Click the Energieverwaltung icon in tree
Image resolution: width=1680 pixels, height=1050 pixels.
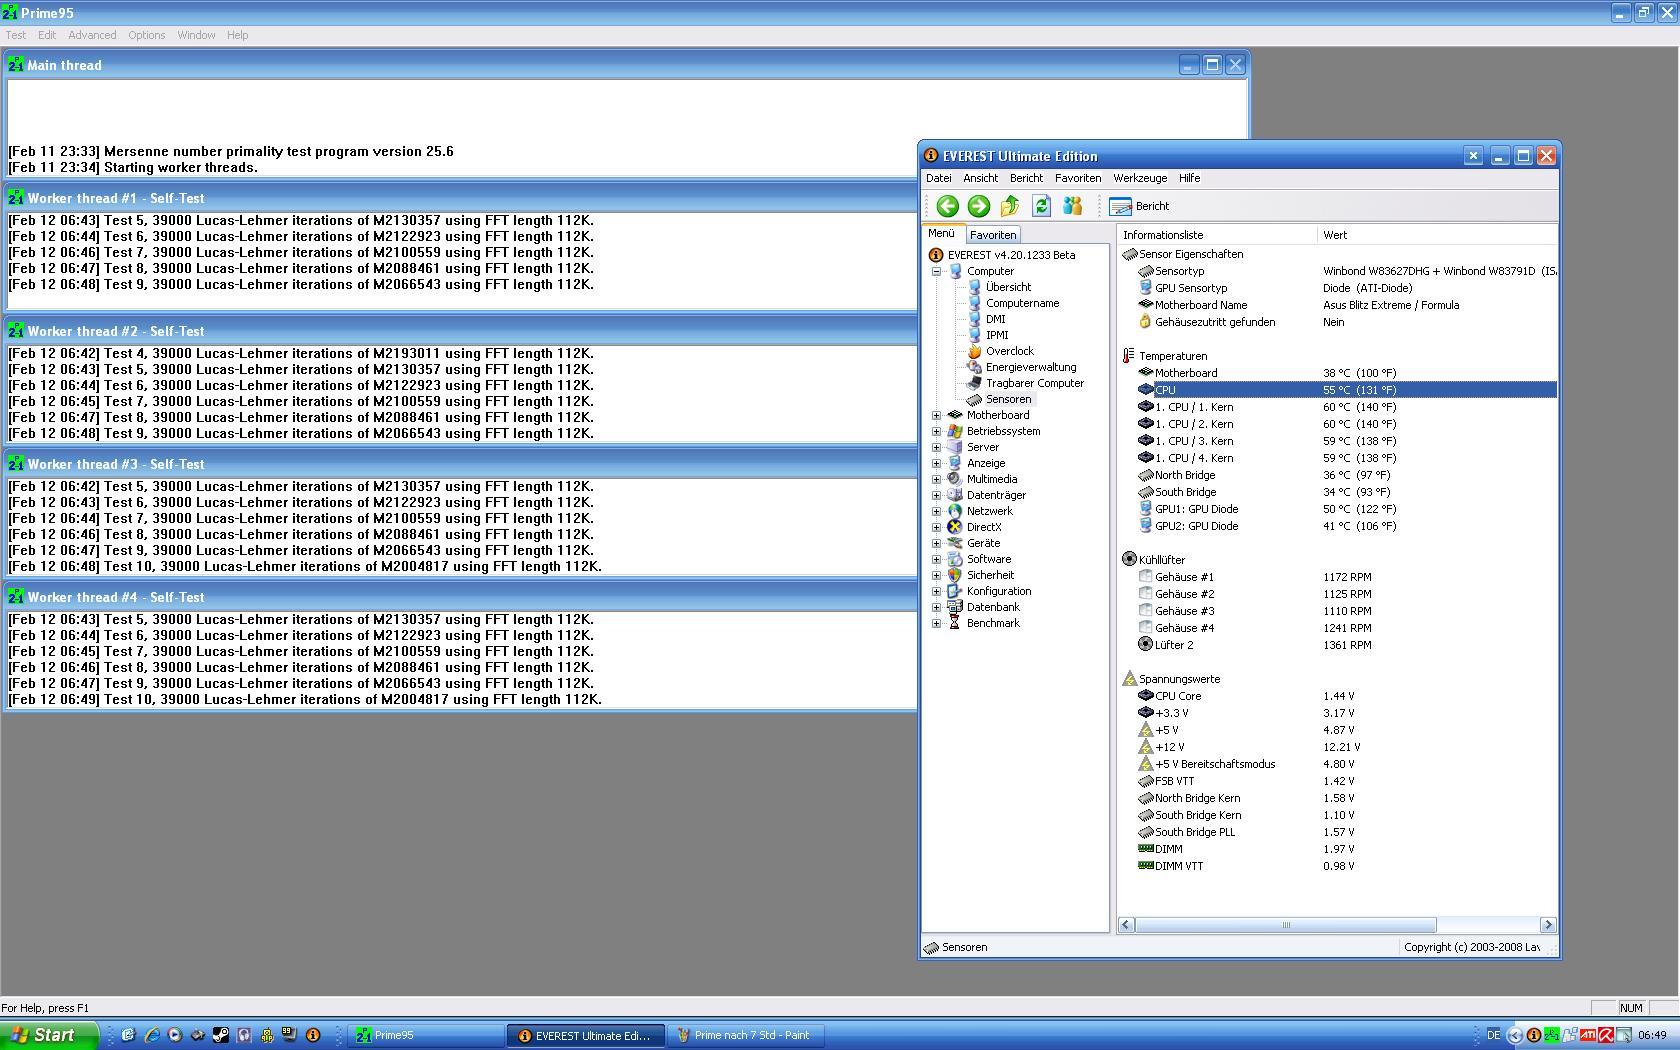pyautogui.click(x=974, y=367)
